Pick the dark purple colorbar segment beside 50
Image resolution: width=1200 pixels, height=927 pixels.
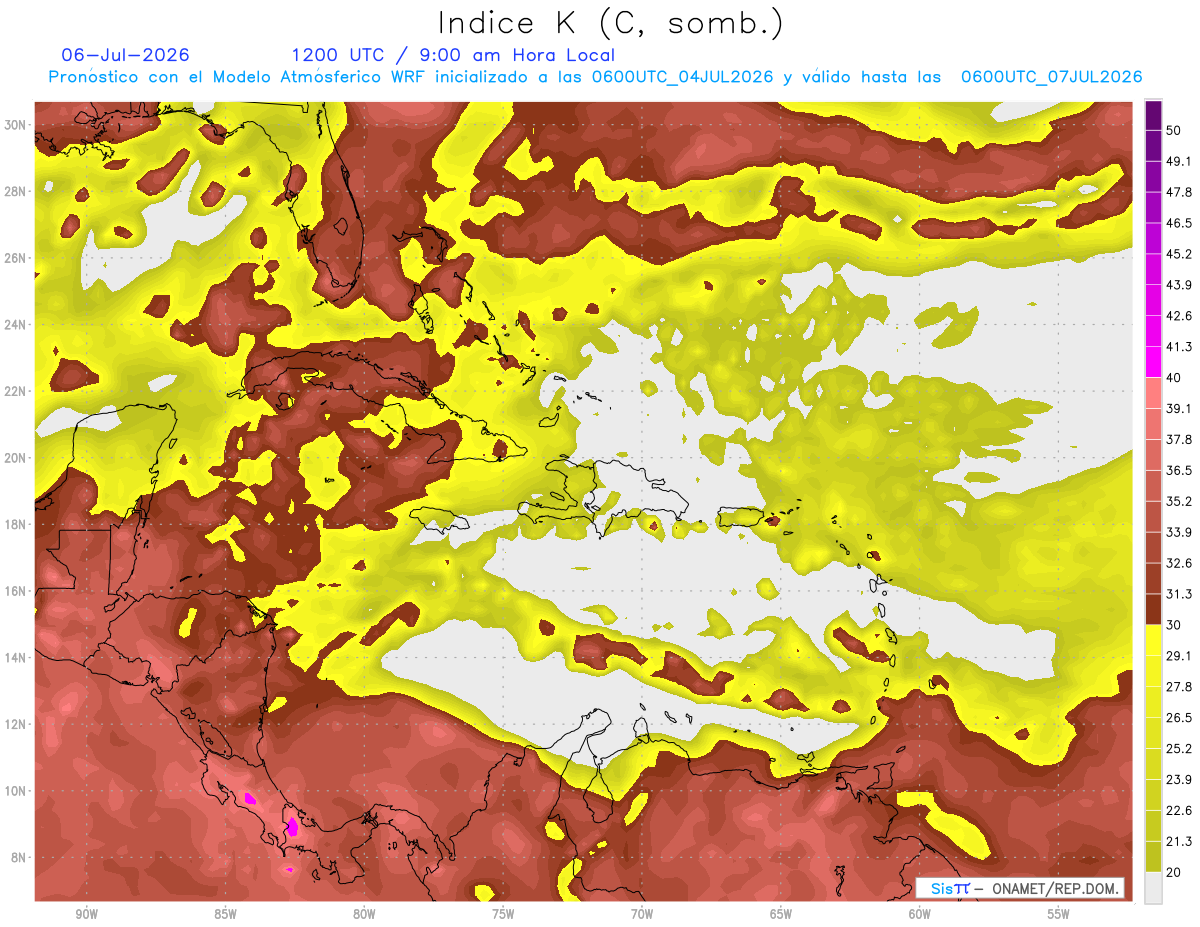coord(1153,115)
